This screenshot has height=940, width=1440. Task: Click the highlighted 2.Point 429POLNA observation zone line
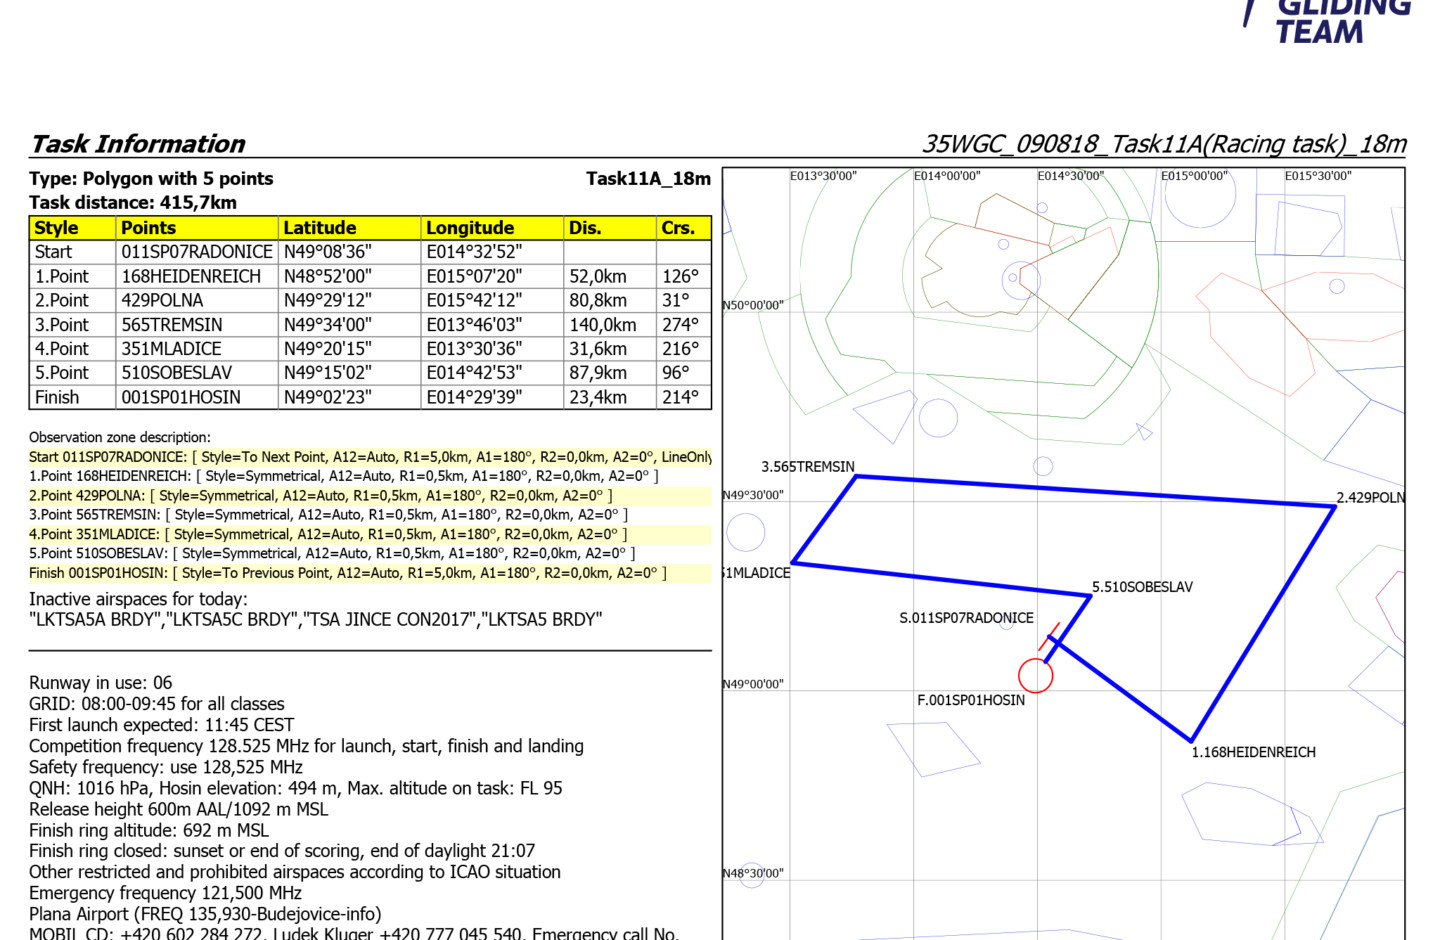pyautogui.click(x=320, y=496)
